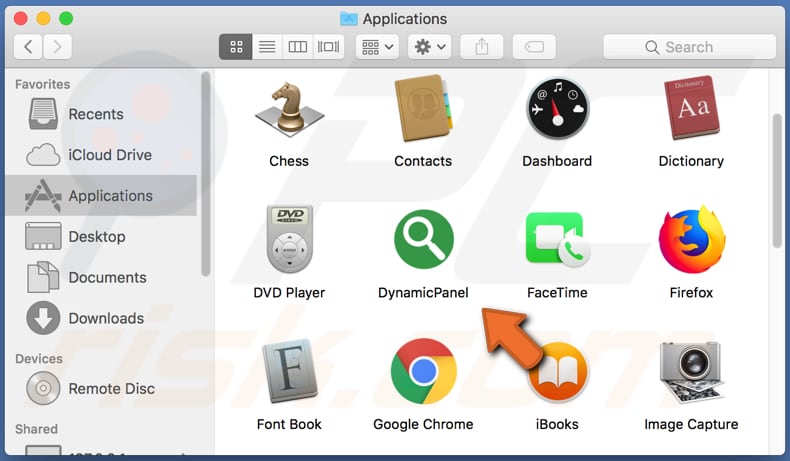The width and height of the screenshot is (790, 461).
Task: Select the Dashboard app icon
Action: (x=557, y=108)
